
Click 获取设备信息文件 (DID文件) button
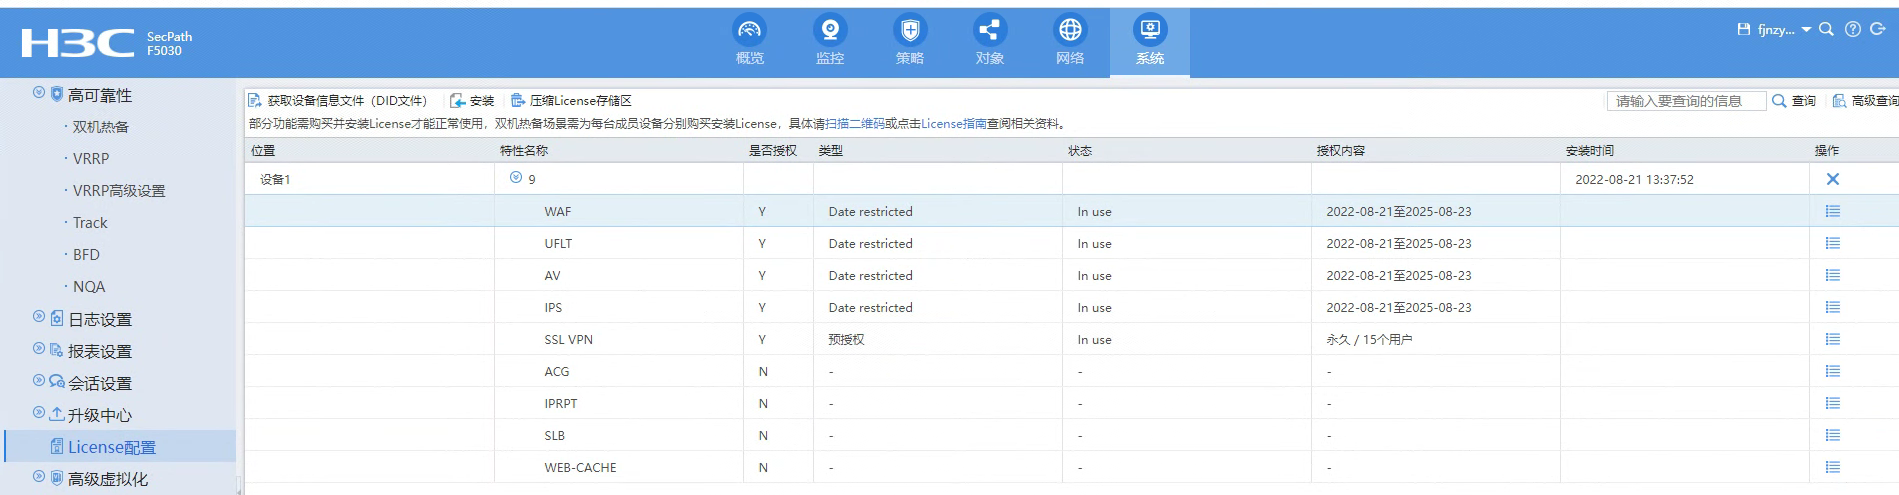point(338,101)
